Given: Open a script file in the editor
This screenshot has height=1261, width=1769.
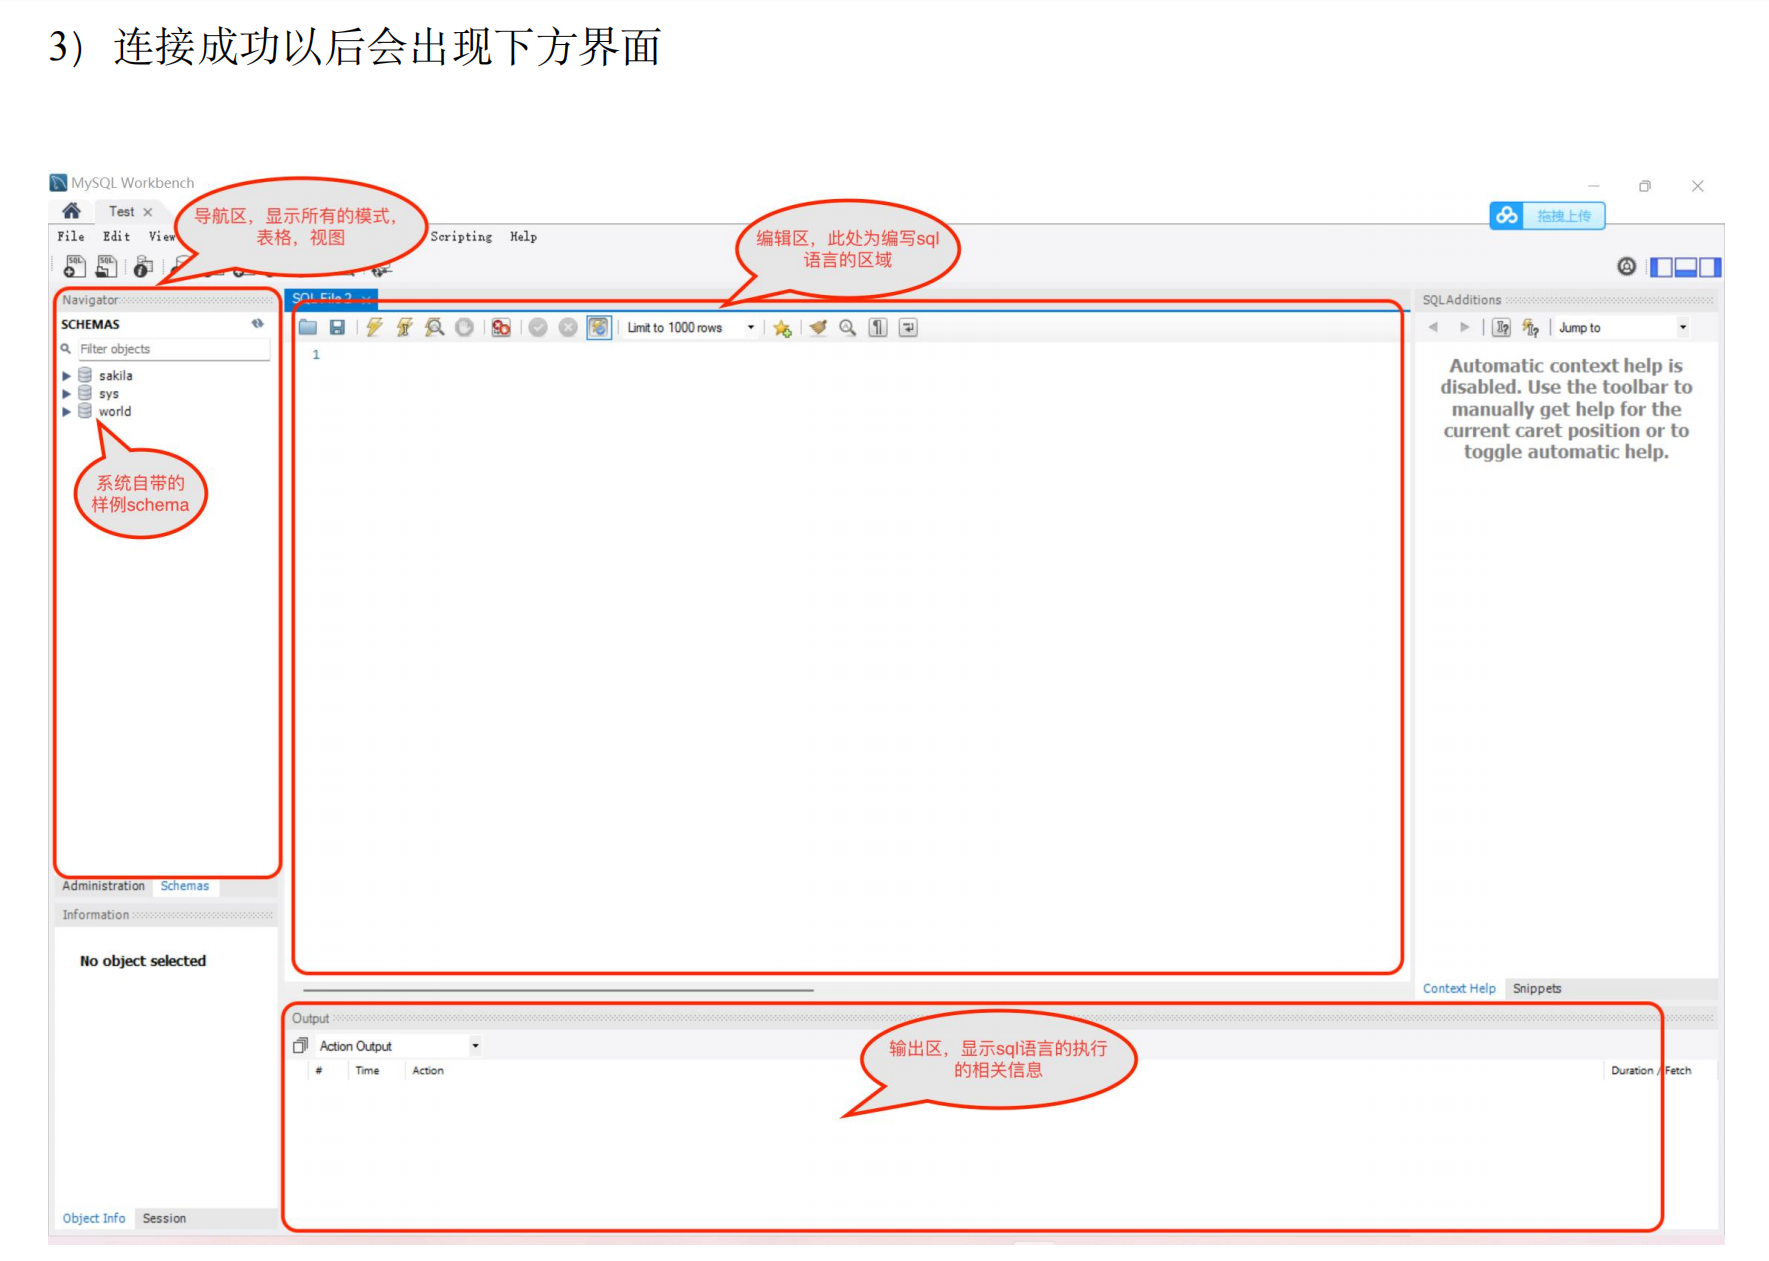Looking at the screenshot, I should click(308, 327).
